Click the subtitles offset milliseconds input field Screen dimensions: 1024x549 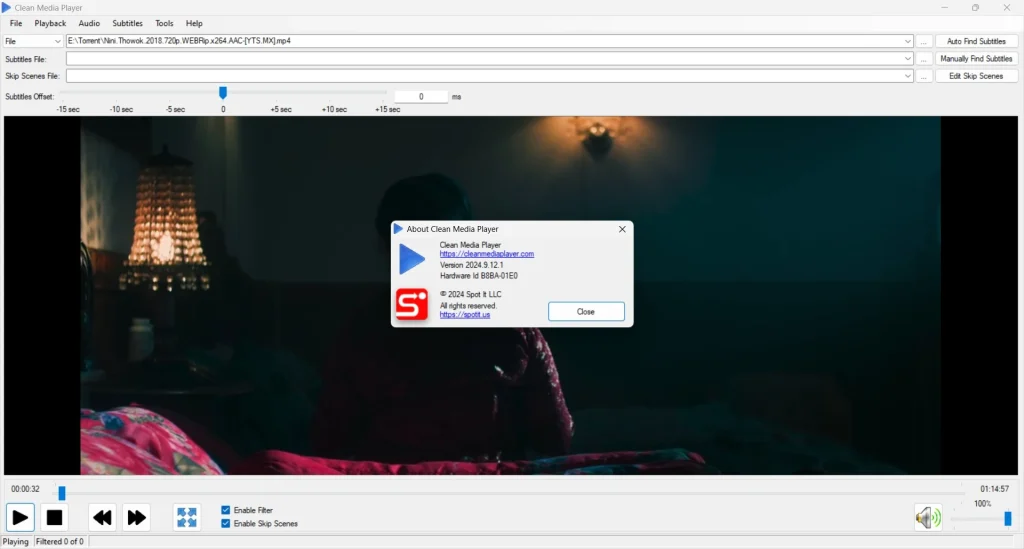click(420, 97)
